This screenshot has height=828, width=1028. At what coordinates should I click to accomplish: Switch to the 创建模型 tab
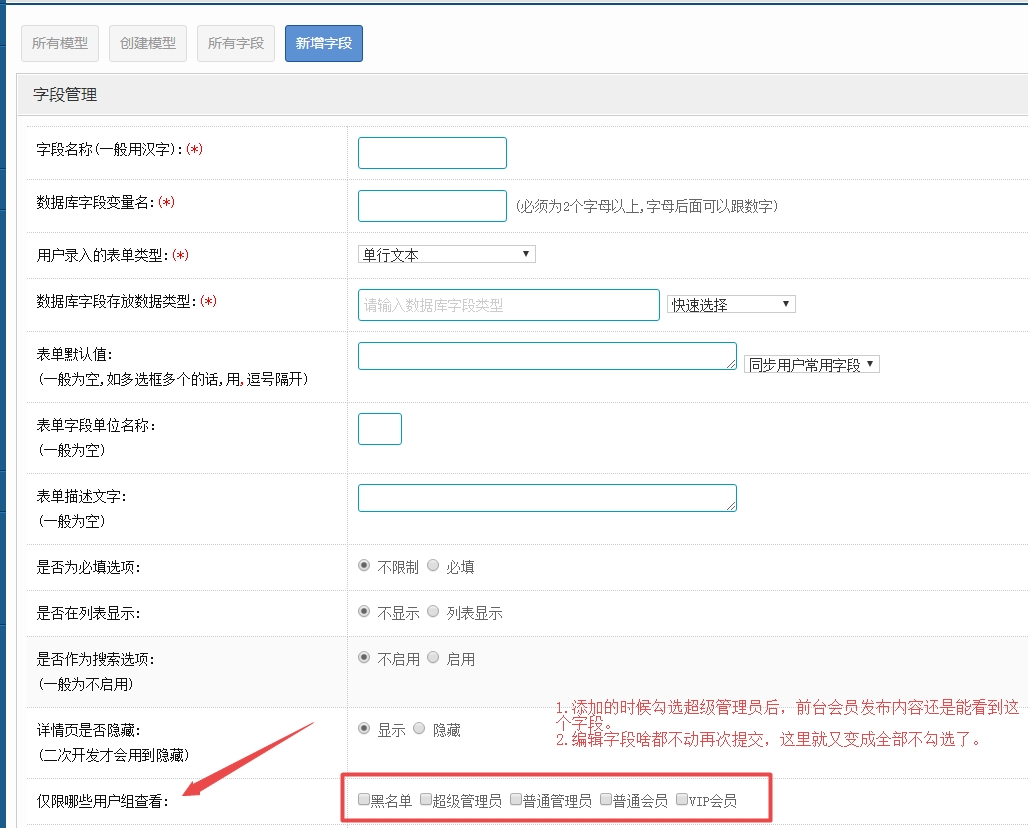click(148, 44)
